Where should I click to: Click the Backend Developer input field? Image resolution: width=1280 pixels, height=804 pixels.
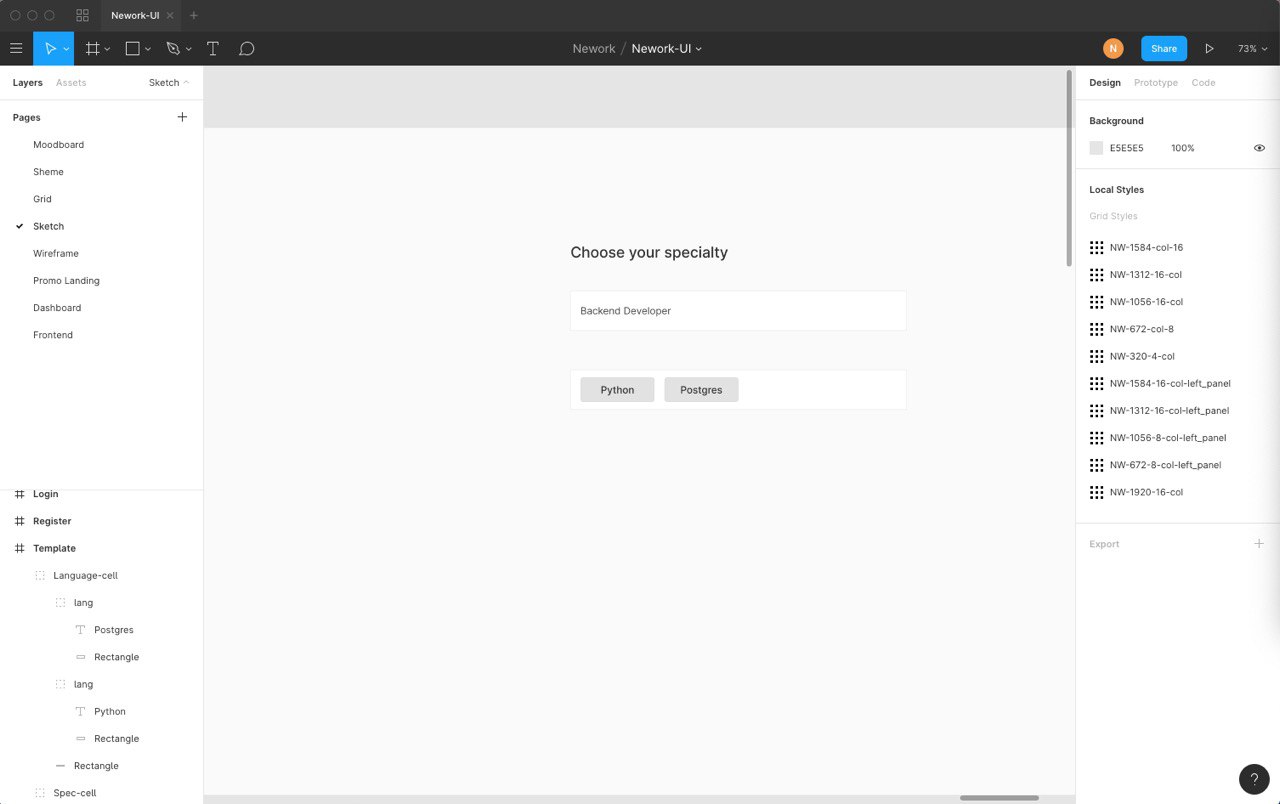738,311
